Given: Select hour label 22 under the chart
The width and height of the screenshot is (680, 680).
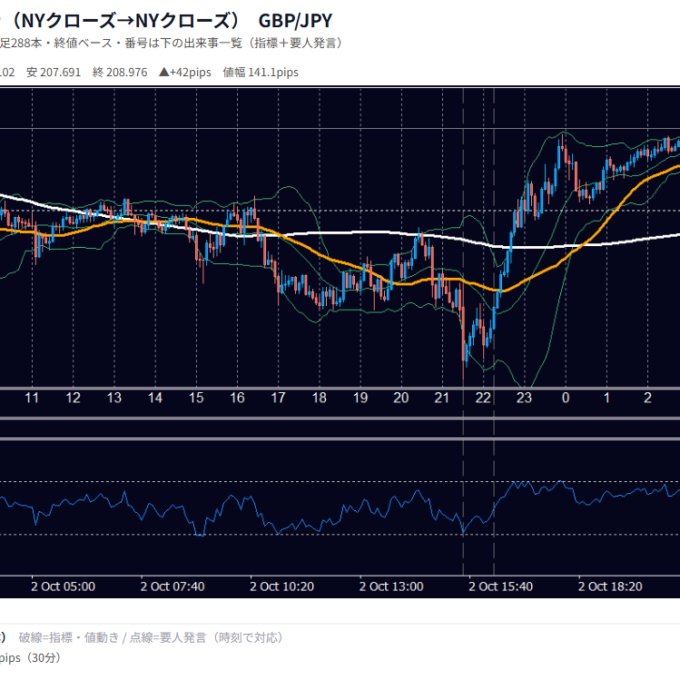Looking at the screenshot, I should pos(483,398).
